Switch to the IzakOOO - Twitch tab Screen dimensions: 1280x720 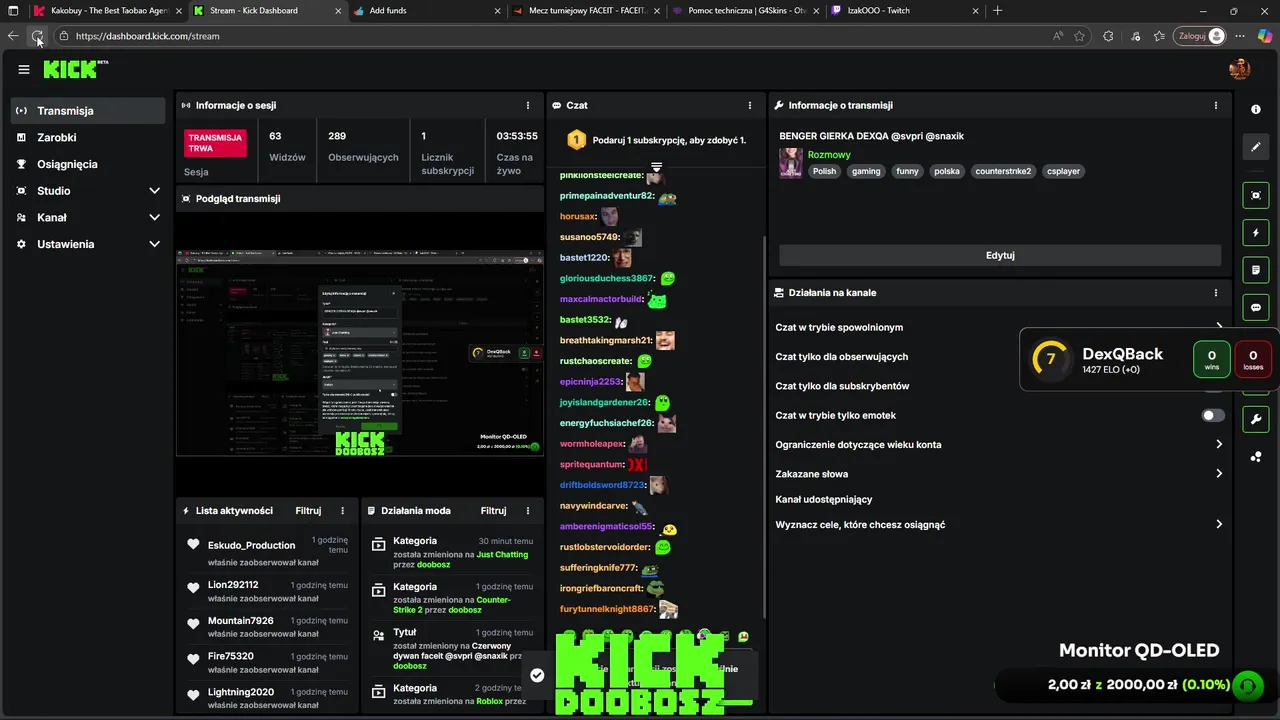[x=905, y=11]
